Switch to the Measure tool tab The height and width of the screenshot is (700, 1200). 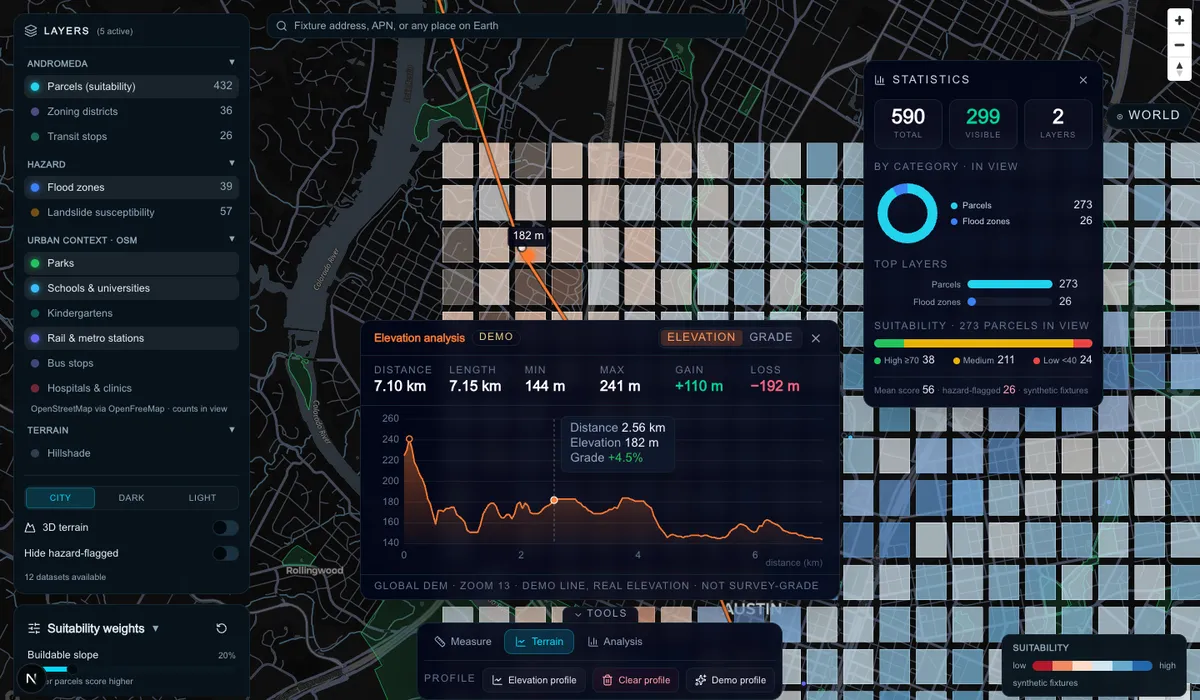463,642
